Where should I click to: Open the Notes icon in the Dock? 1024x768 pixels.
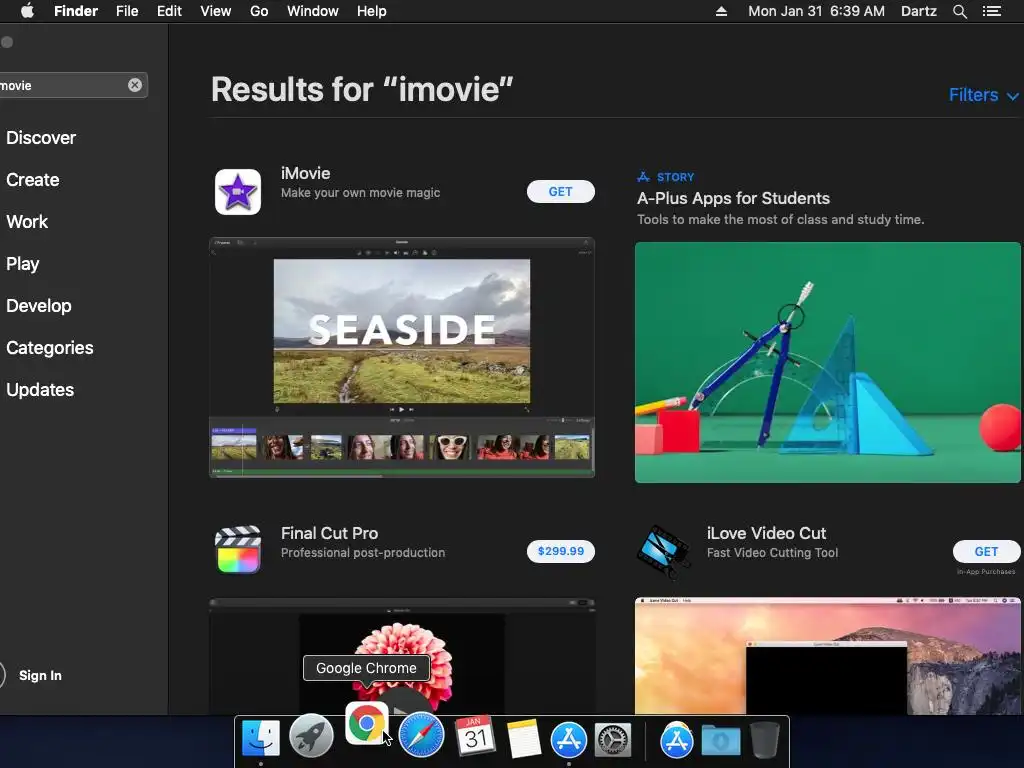pyautogui.click(x=523, y=739)
